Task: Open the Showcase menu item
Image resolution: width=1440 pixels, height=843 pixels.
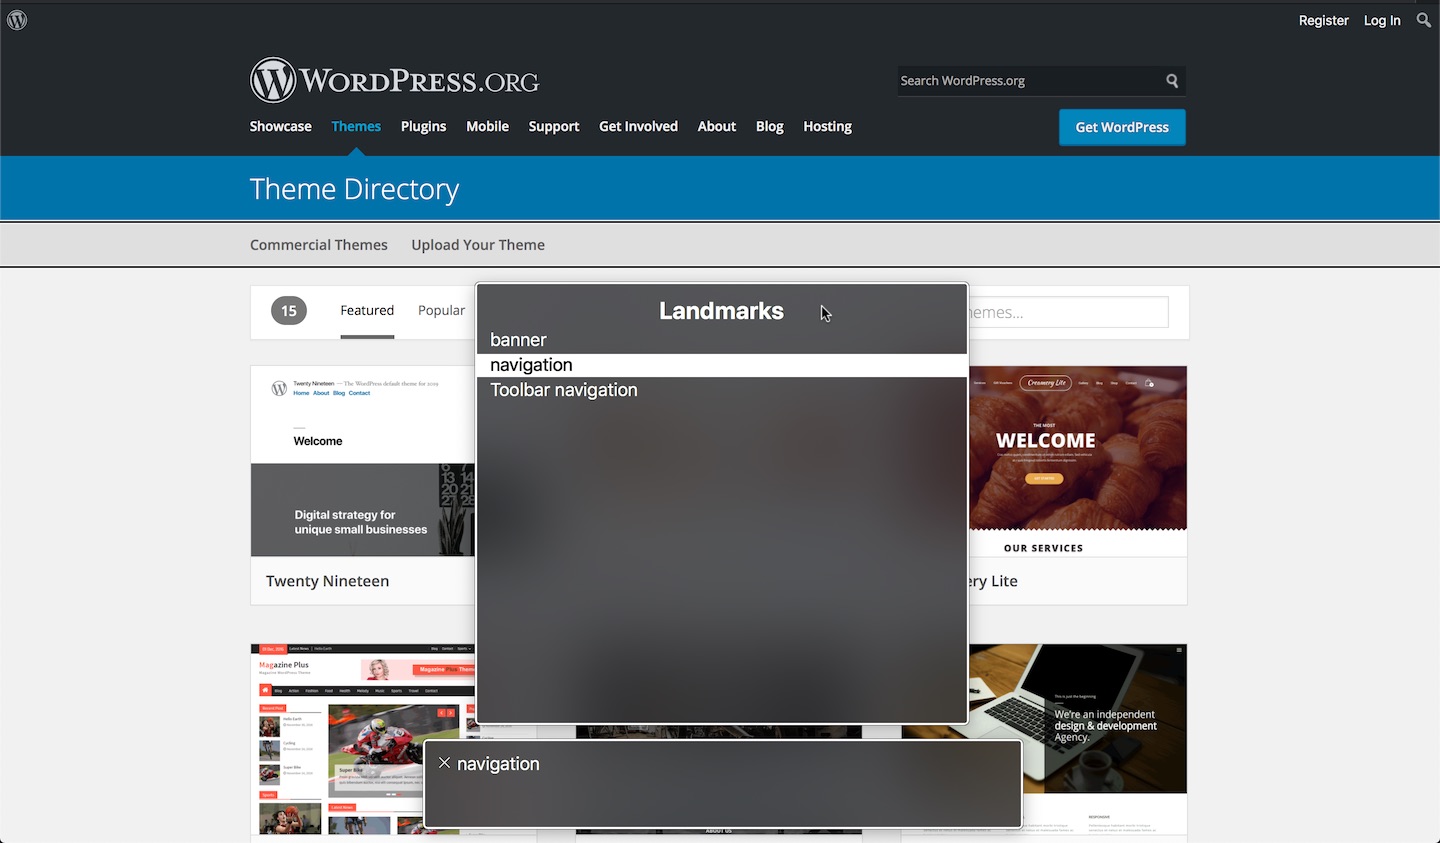Action: click(x=280, y=126)
